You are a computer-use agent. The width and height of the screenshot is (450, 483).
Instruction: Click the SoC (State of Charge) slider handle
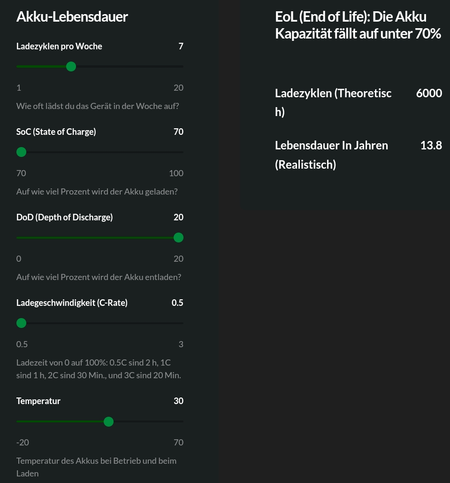[x=21, y=152]
